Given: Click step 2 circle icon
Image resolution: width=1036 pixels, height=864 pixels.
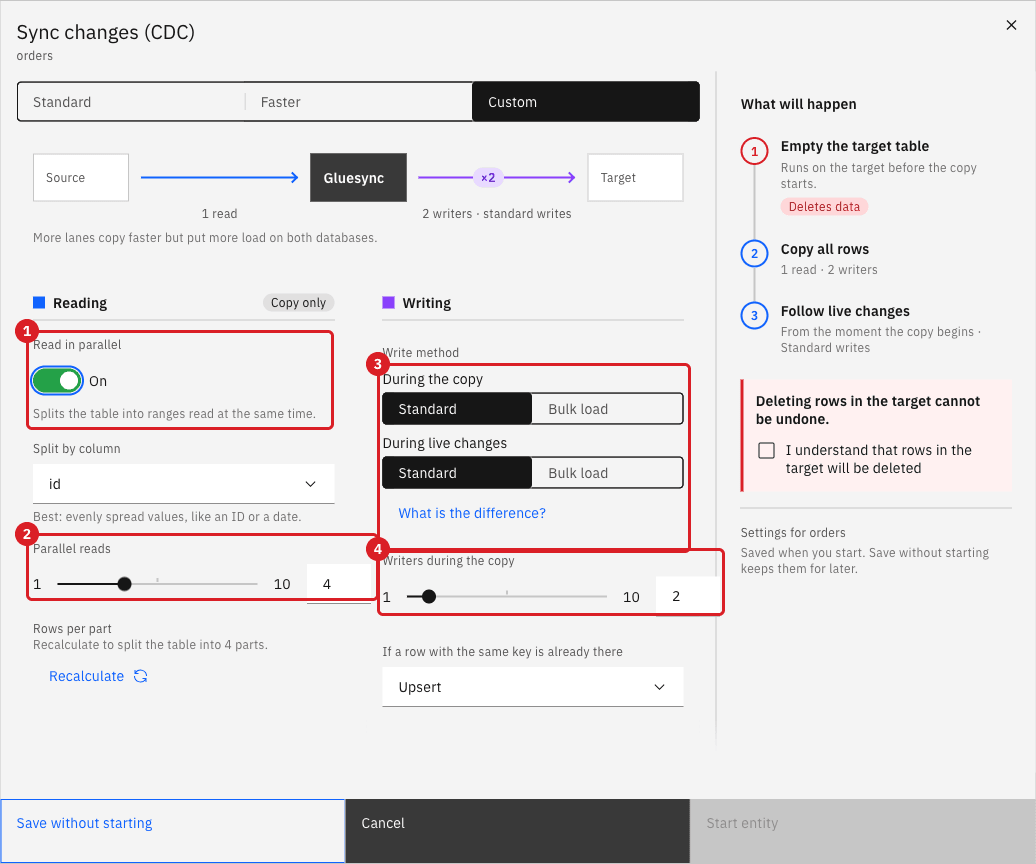Looking at the screenshot, I should [754, 254].
